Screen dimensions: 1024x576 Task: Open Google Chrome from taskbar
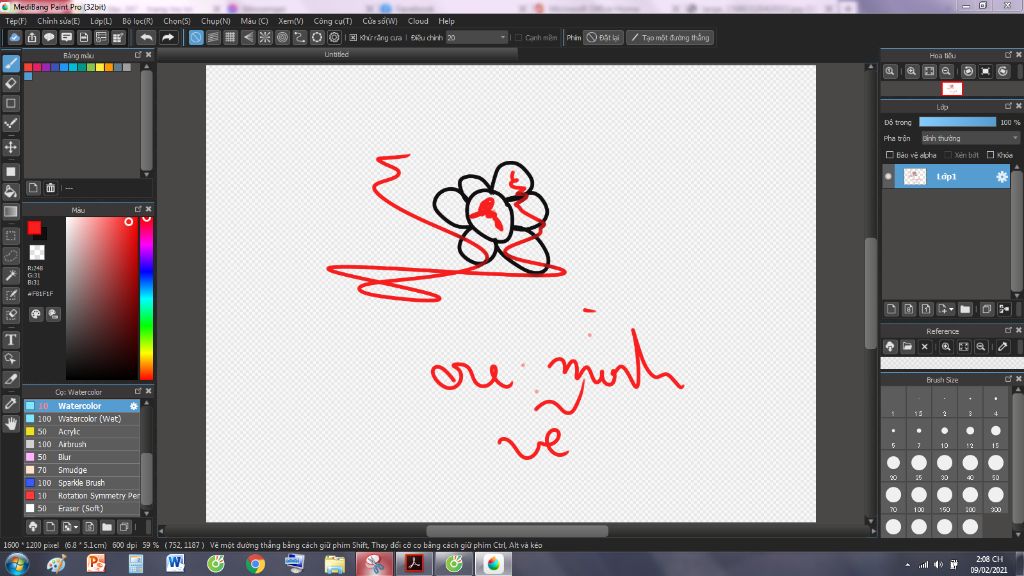[255, 564]
